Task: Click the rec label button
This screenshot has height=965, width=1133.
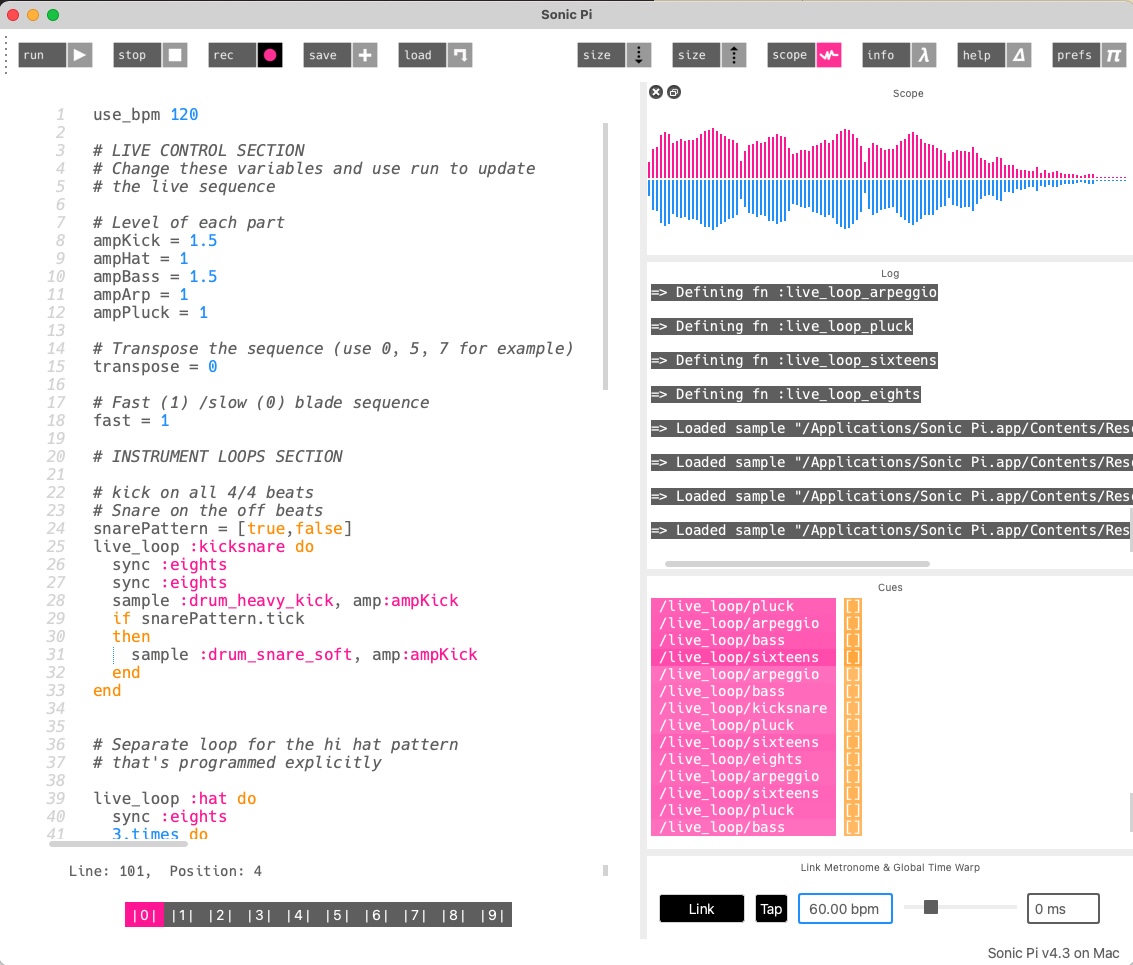Action: coord(232,55)
